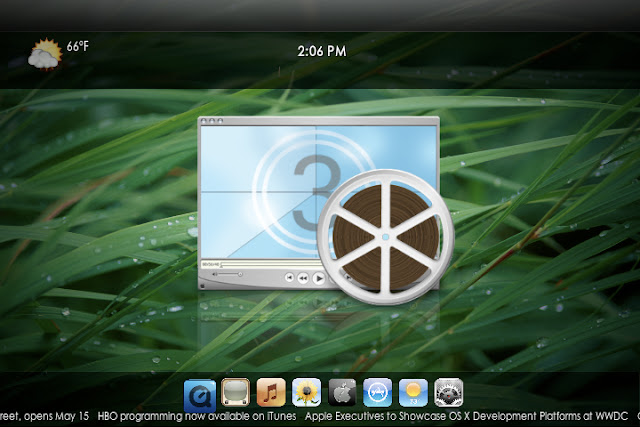Click the 2:06 PM clock display
The height and width of the screenshot is (427, 640).
pos(322,51)
